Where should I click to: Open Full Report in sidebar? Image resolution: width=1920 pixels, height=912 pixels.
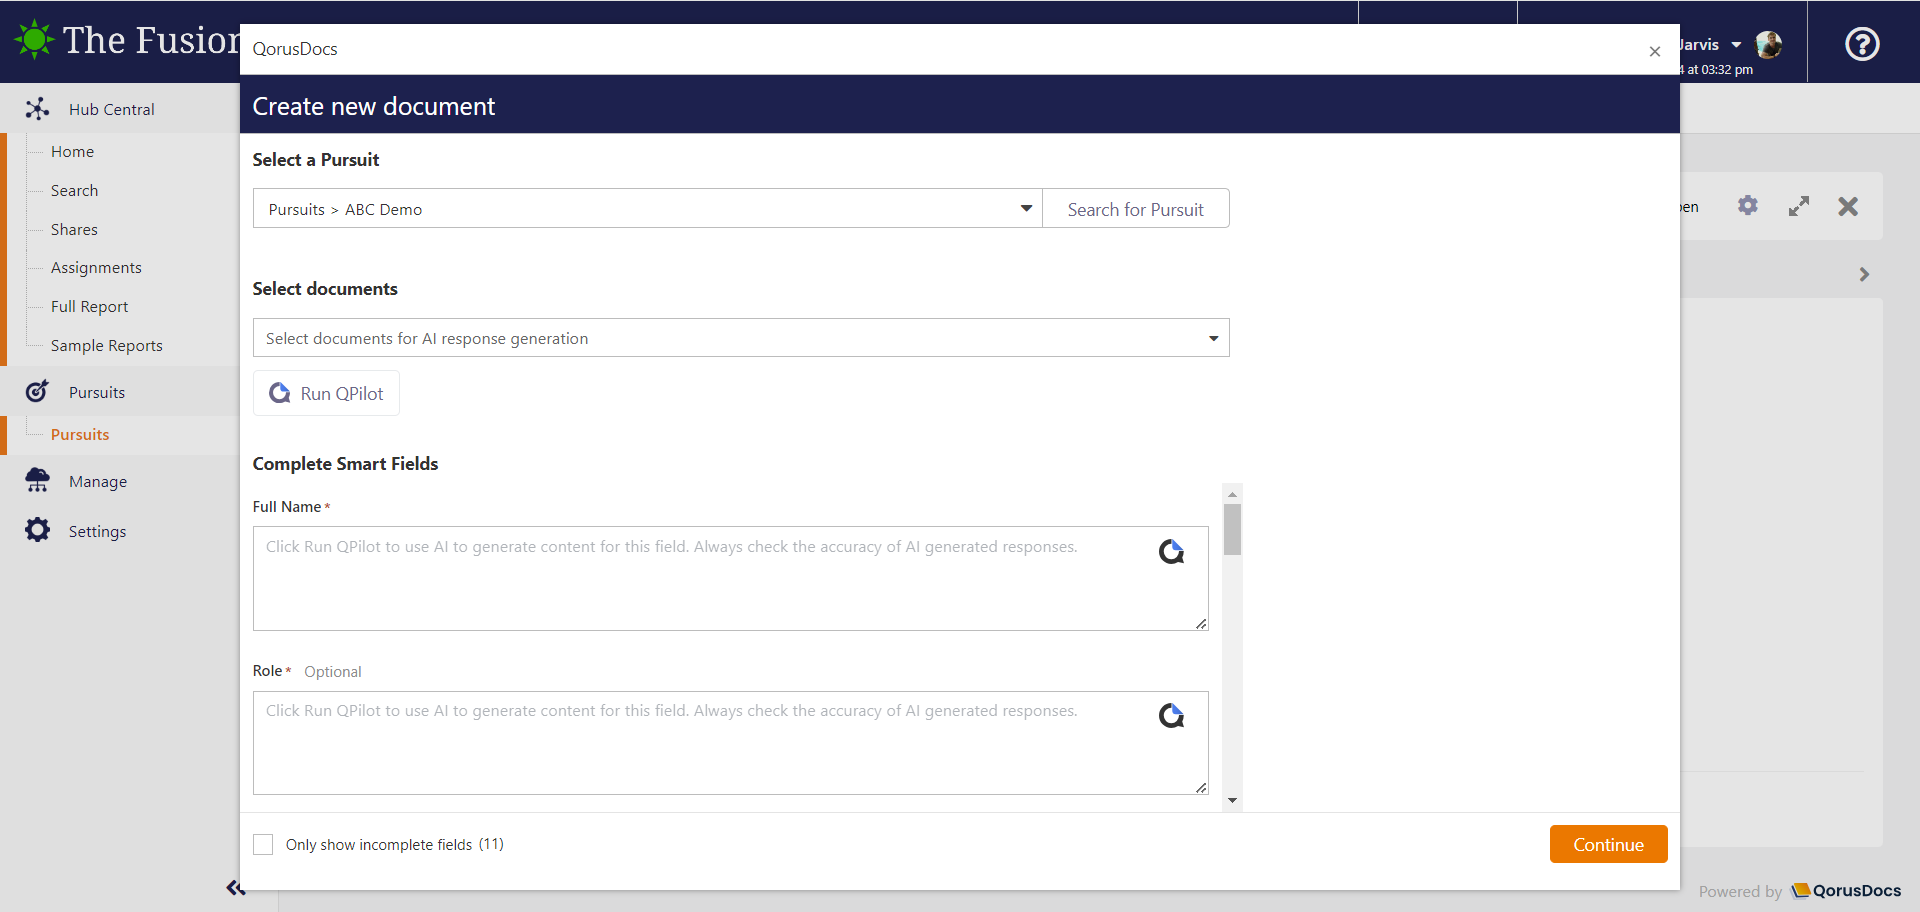(89, 306)
